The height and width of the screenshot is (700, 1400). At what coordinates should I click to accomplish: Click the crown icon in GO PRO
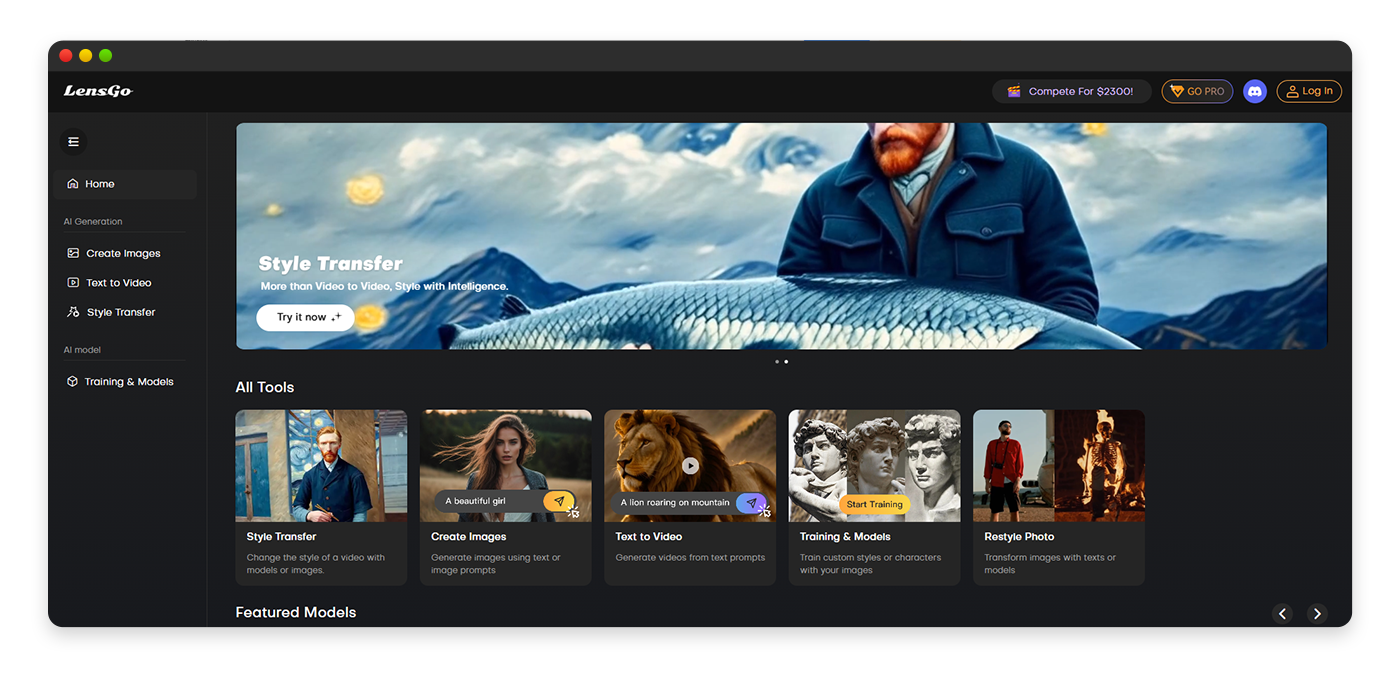tap(1177, 91)
